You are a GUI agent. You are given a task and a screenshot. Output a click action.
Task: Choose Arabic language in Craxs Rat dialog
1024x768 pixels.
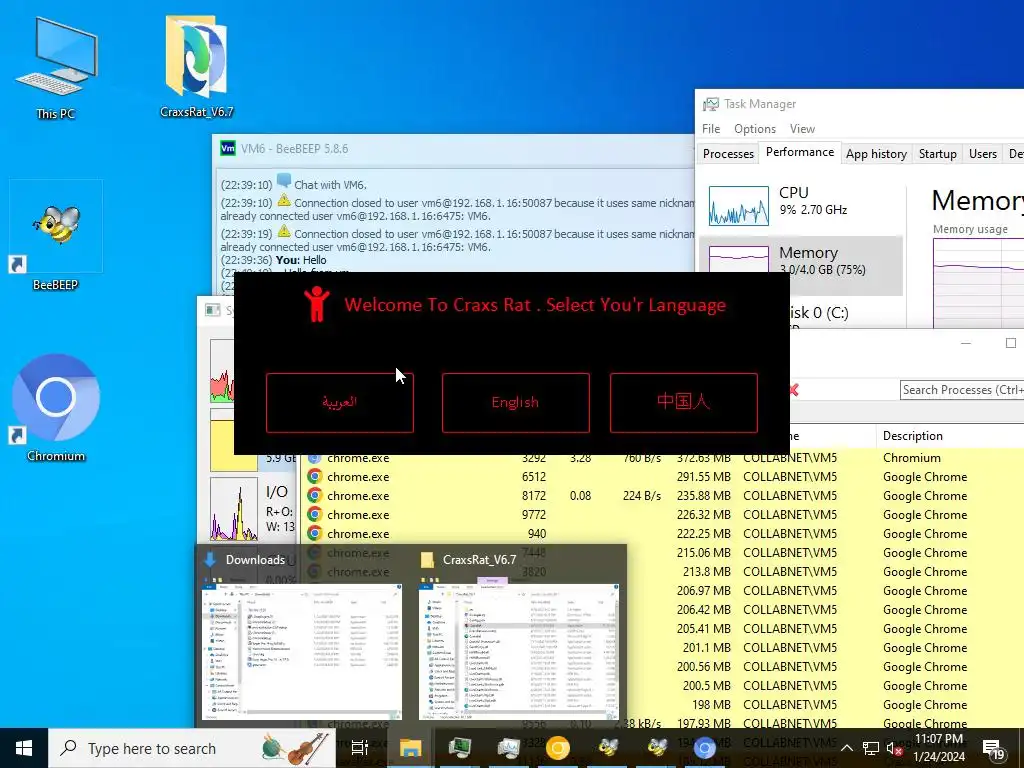click(340, 402)
